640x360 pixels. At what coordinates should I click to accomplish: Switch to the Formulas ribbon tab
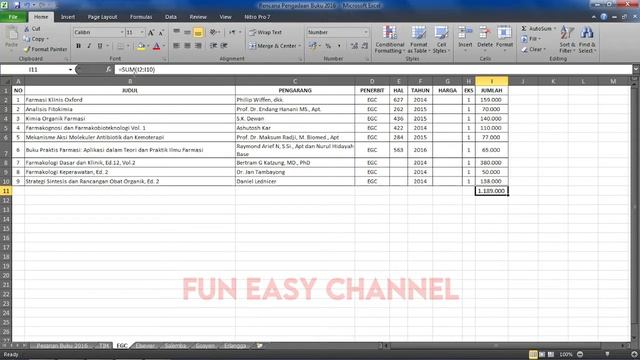[141, 17]
